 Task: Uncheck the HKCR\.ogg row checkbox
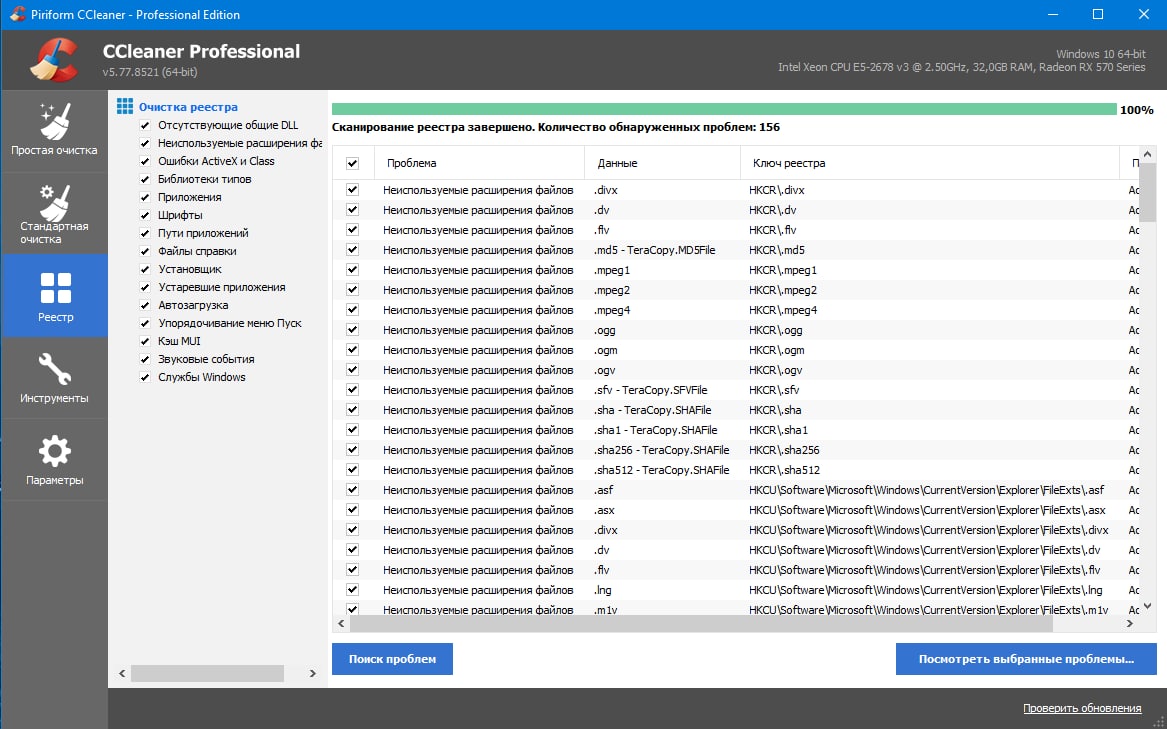[353, 330]
